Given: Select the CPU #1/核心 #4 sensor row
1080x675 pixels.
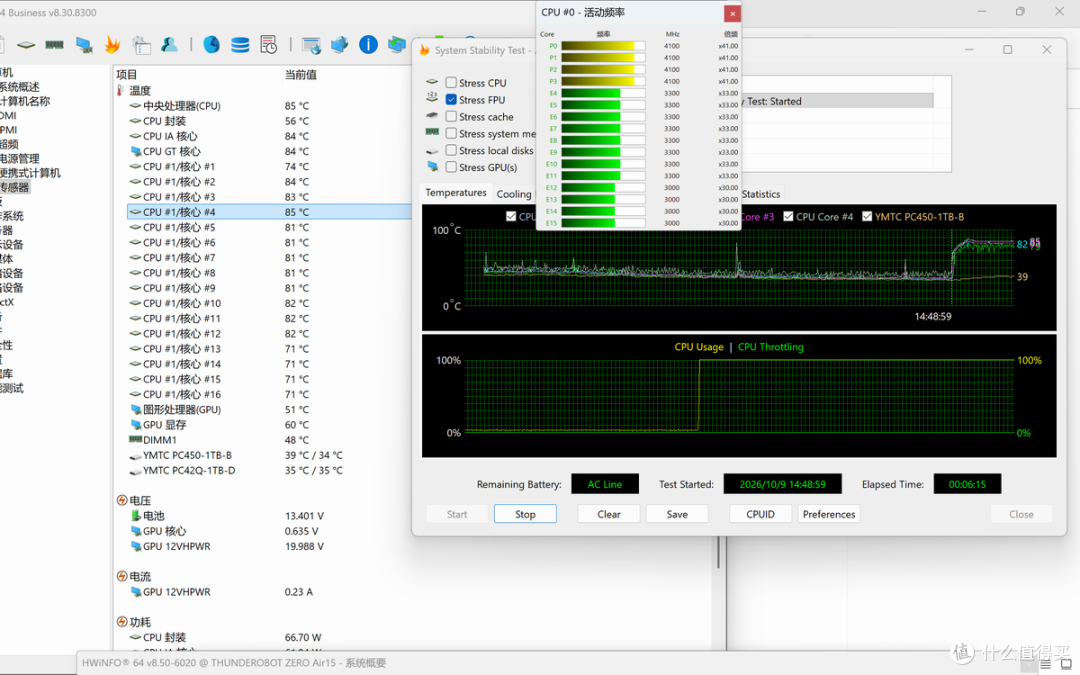Looking at the screenshot, I should coord(269,212).
